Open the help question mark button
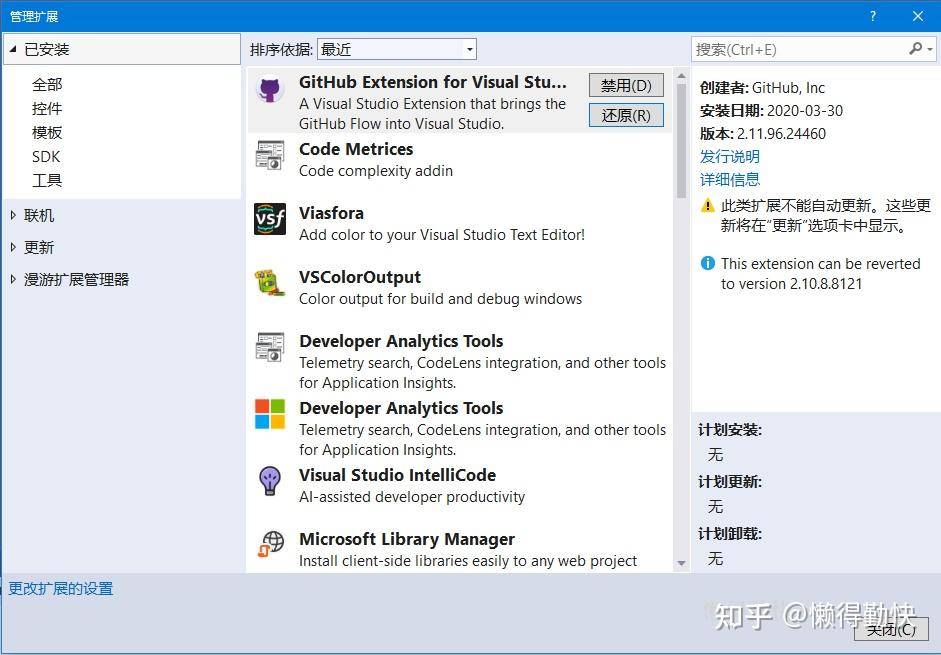Image resolution: width=941 pixels, height=655 pixels. click(x=873, y=16)
